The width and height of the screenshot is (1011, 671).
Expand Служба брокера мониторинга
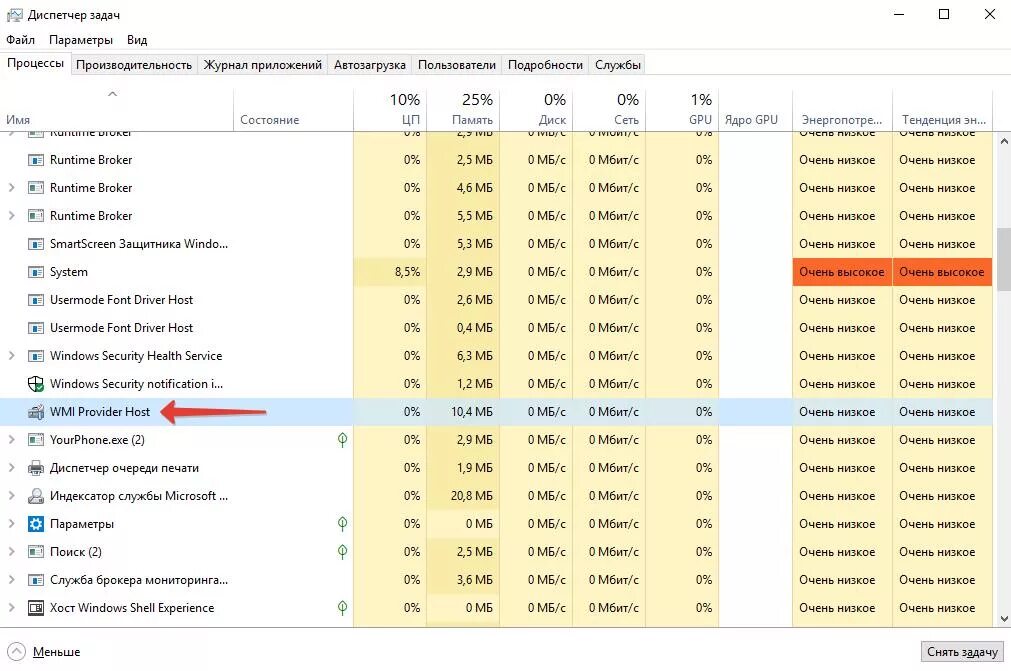[x=12, y=580]
